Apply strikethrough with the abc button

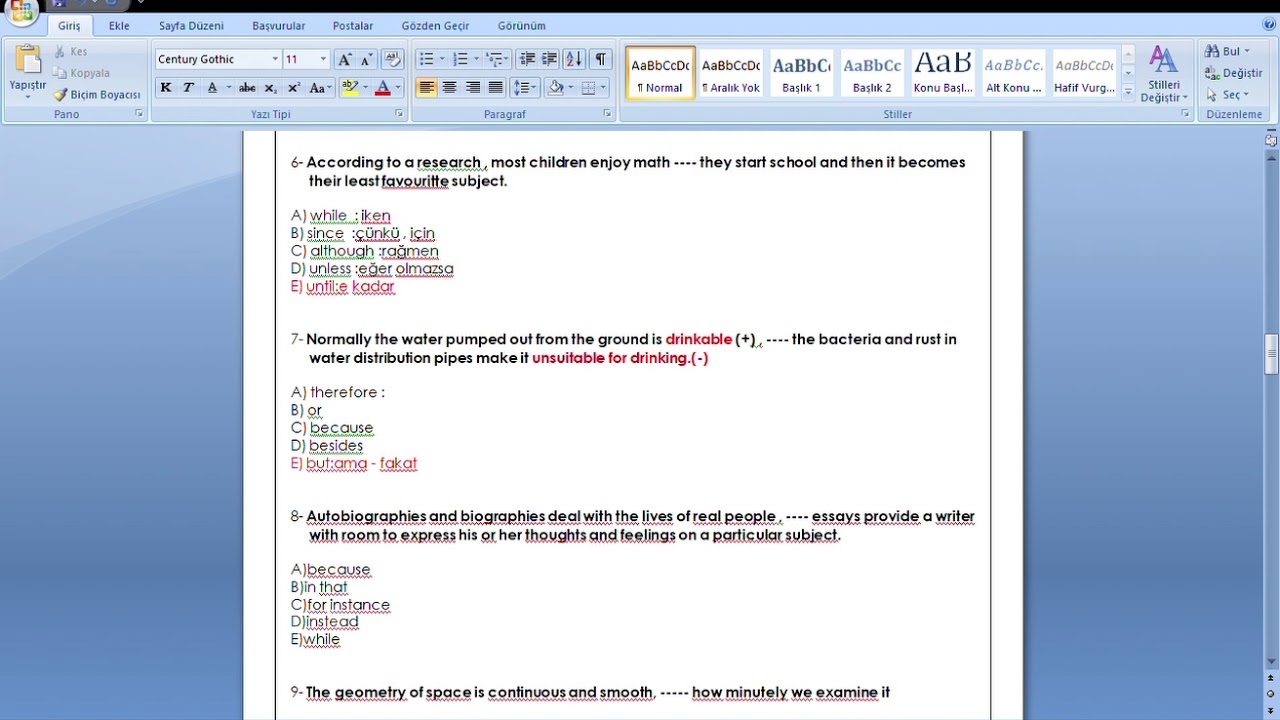pos(247,88)
